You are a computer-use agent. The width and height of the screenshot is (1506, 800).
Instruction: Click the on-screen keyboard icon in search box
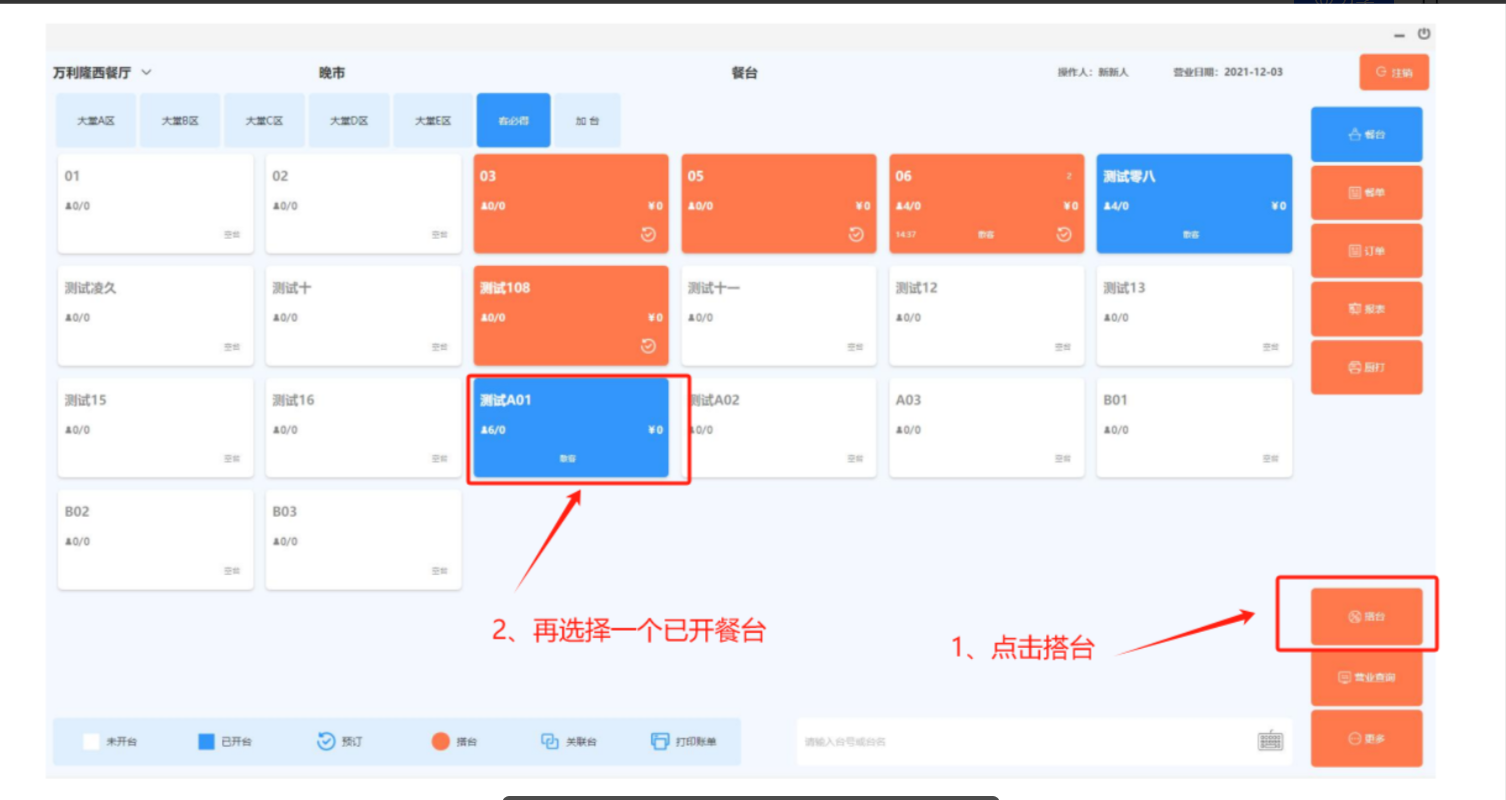[1269, 741]
